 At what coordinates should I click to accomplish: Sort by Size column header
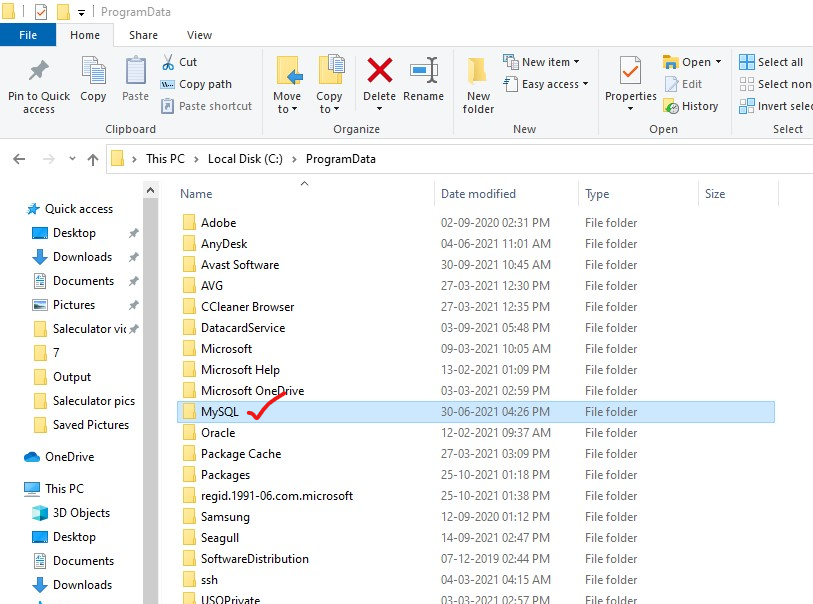[x=738, y=194]
